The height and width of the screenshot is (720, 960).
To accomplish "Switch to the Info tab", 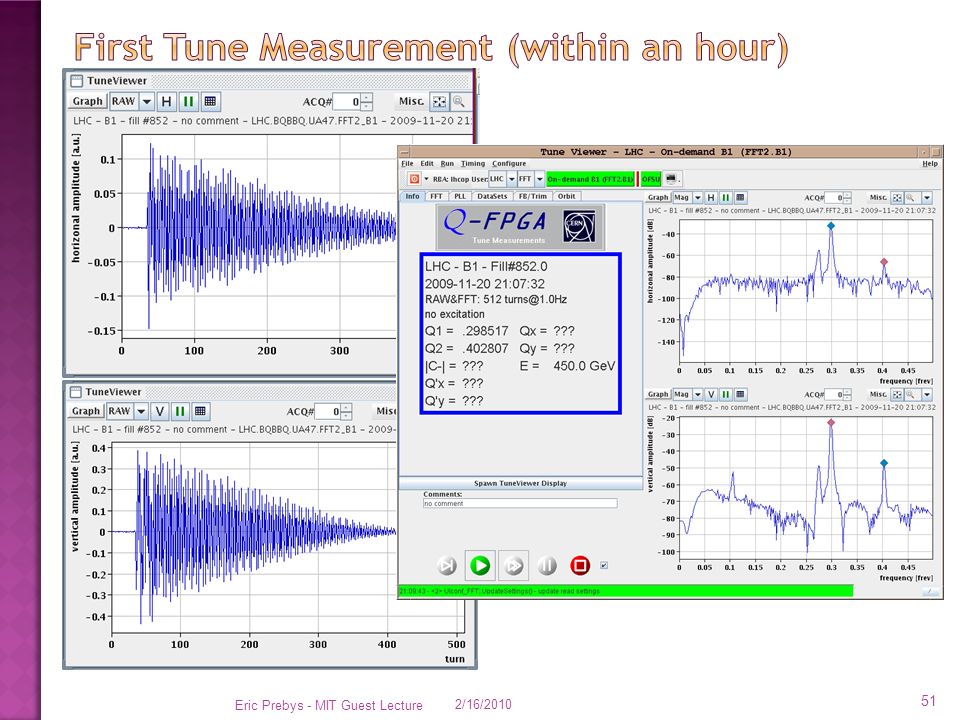I will point(412,197).
